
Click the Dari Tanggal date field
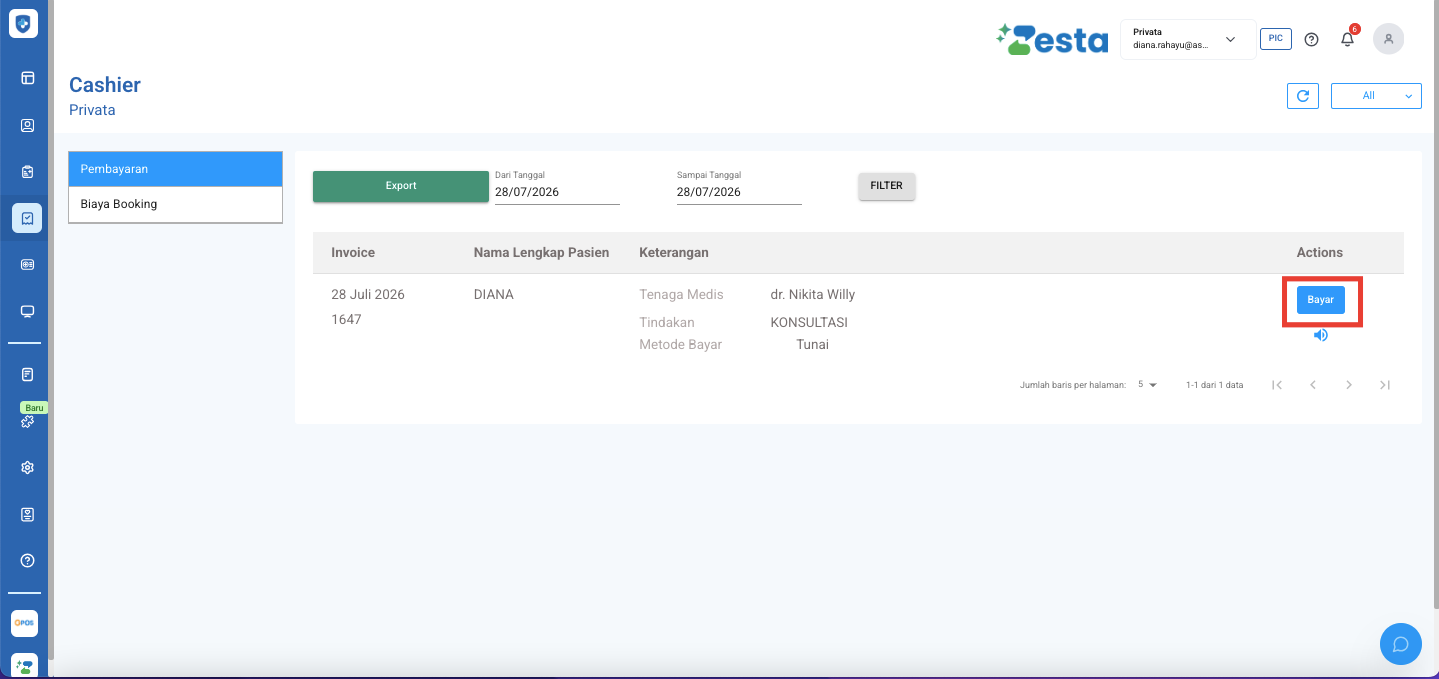[x=557, y=192]
